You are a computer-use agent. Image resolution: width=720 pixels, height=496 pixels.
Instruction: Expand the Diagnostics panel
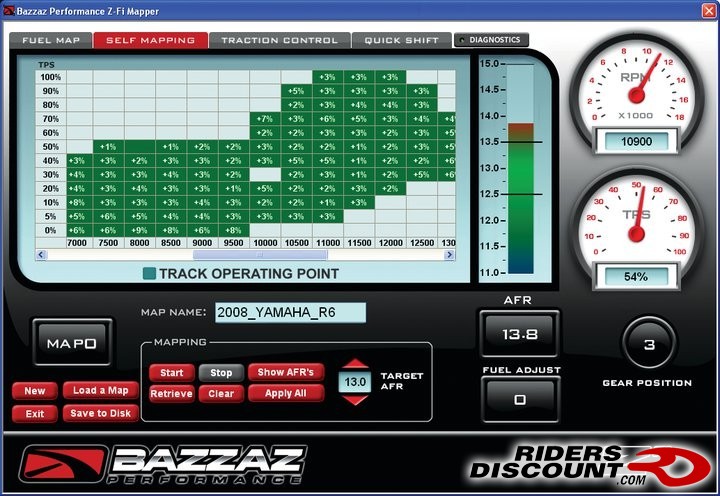point(490,40)
